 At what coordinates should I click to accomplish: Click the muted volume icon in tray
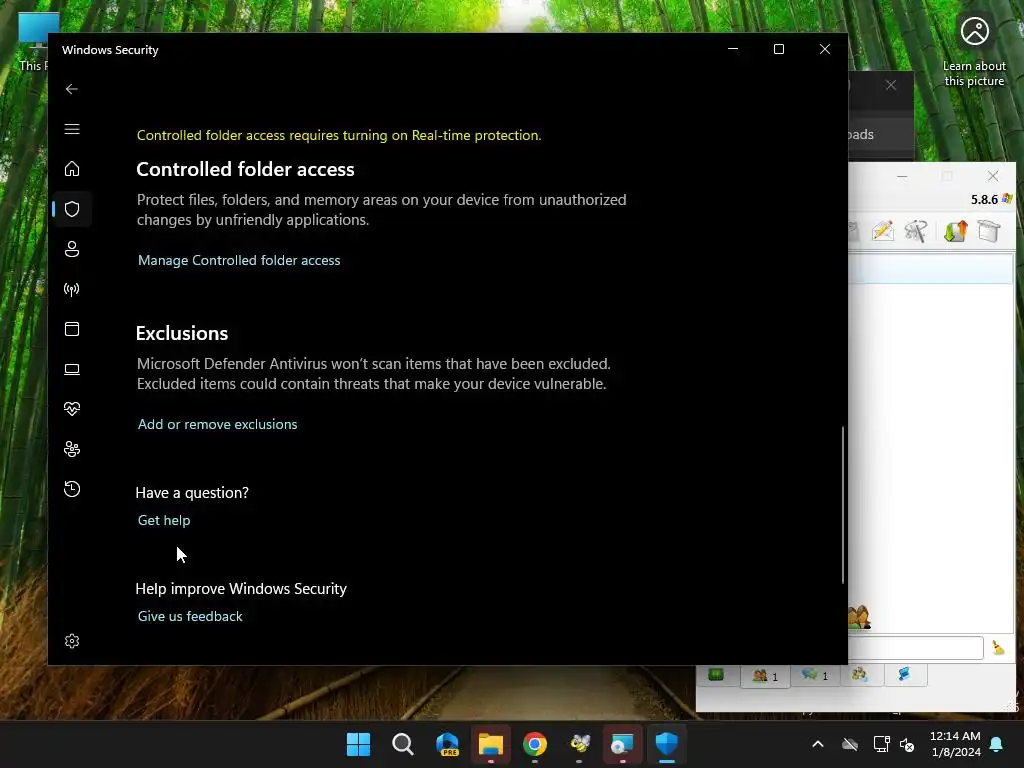907,744
